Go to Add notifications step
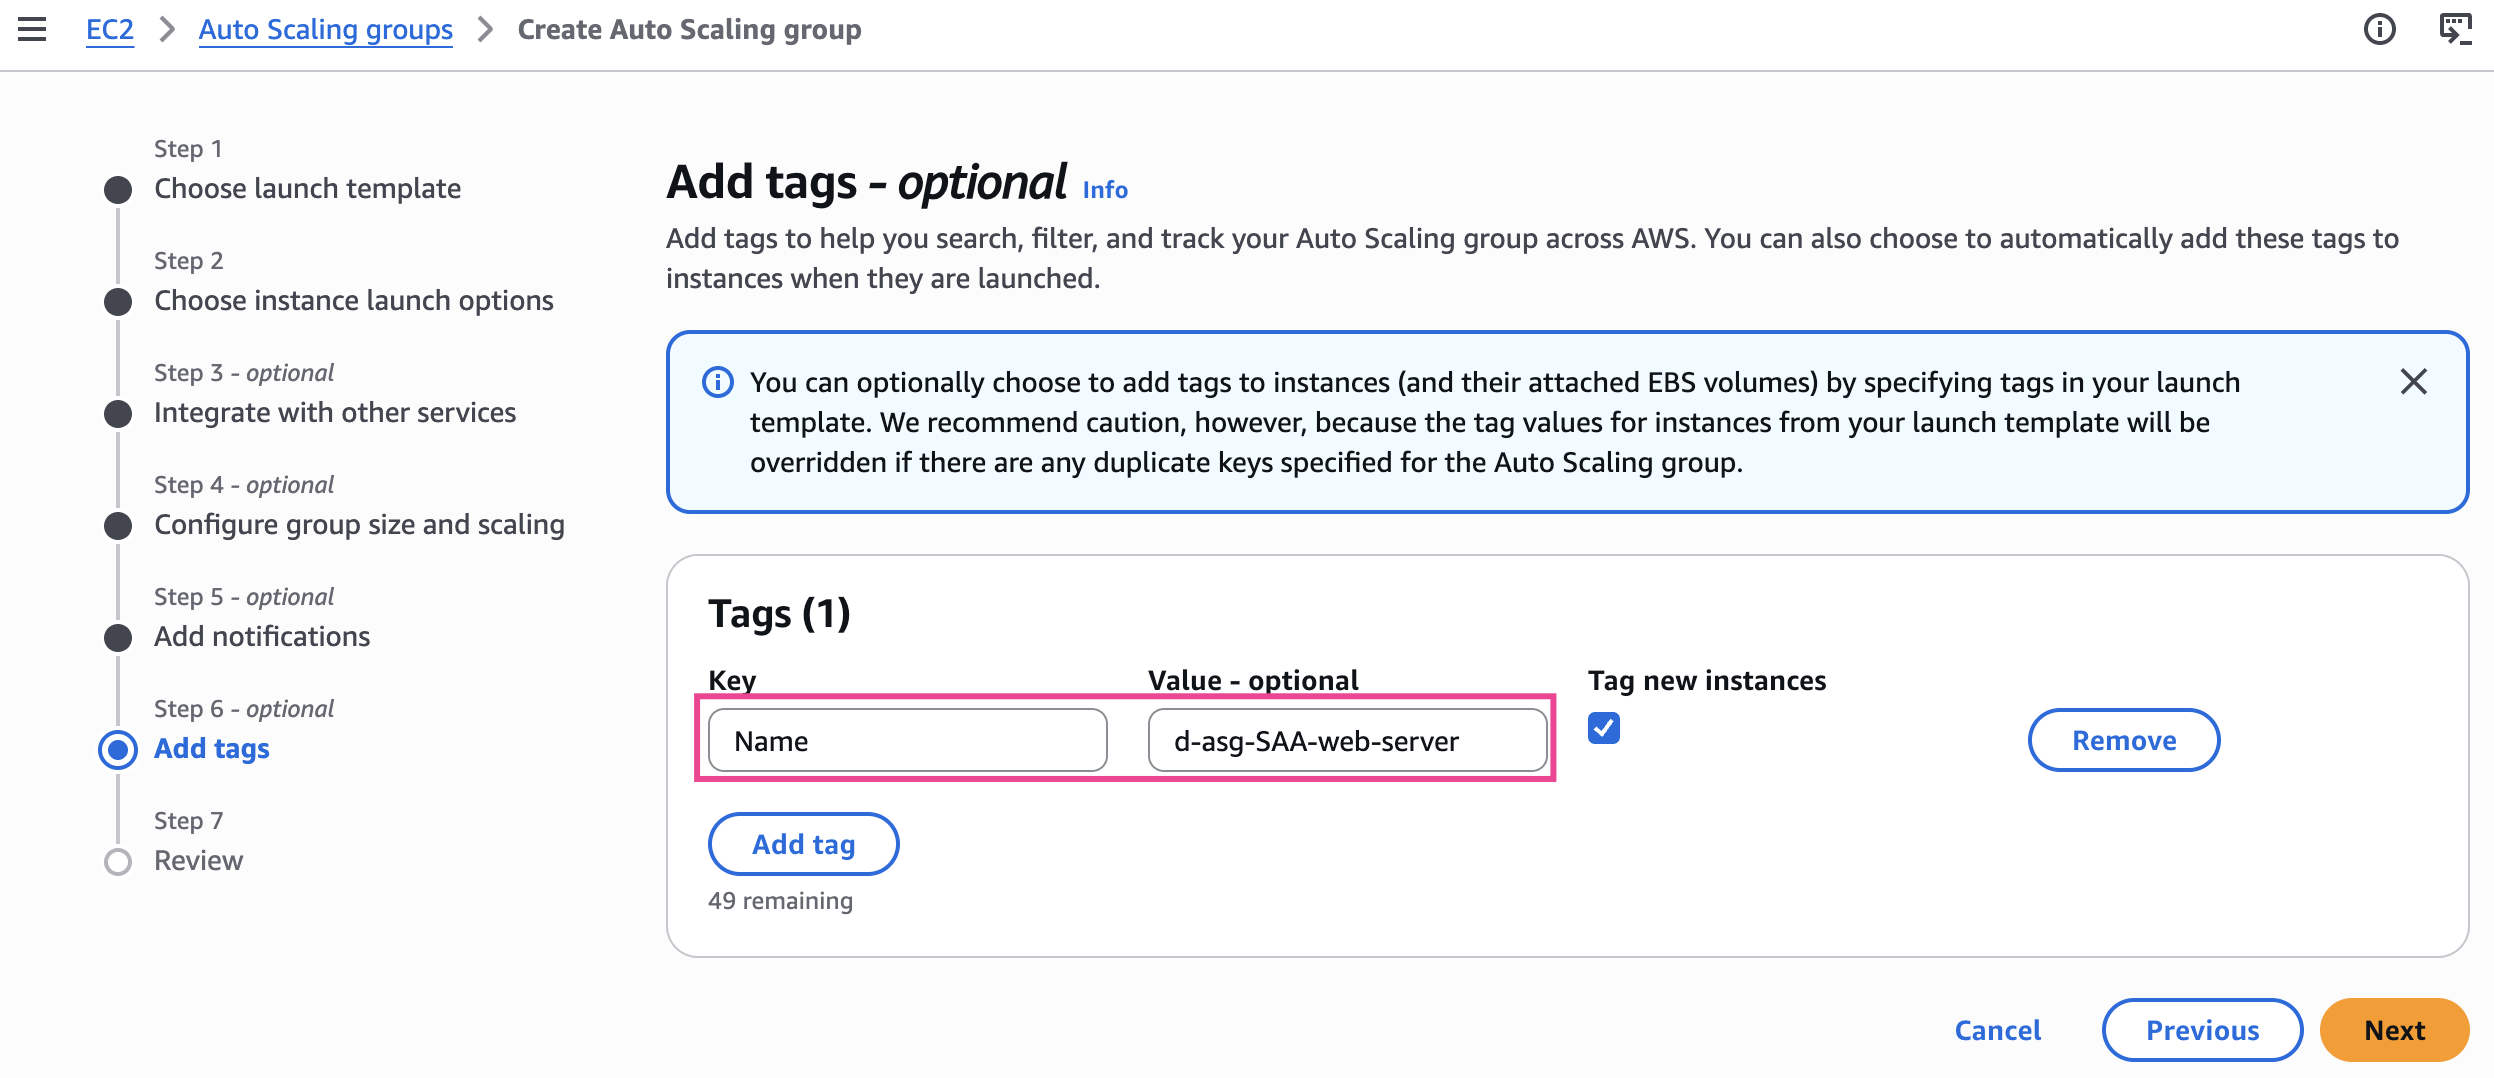The width and height of the screenshot is (2494, 1078). (262, 637)
